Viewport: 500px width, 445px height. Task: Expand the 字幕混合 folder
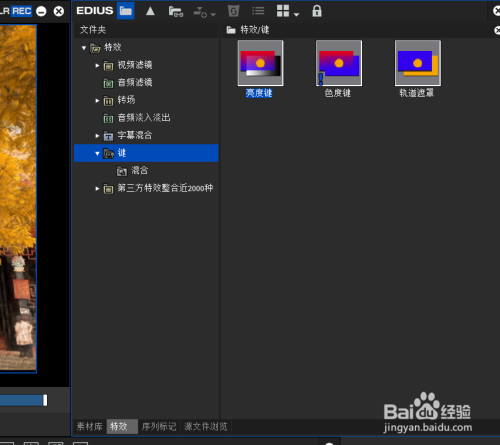[x=97, y=136]
